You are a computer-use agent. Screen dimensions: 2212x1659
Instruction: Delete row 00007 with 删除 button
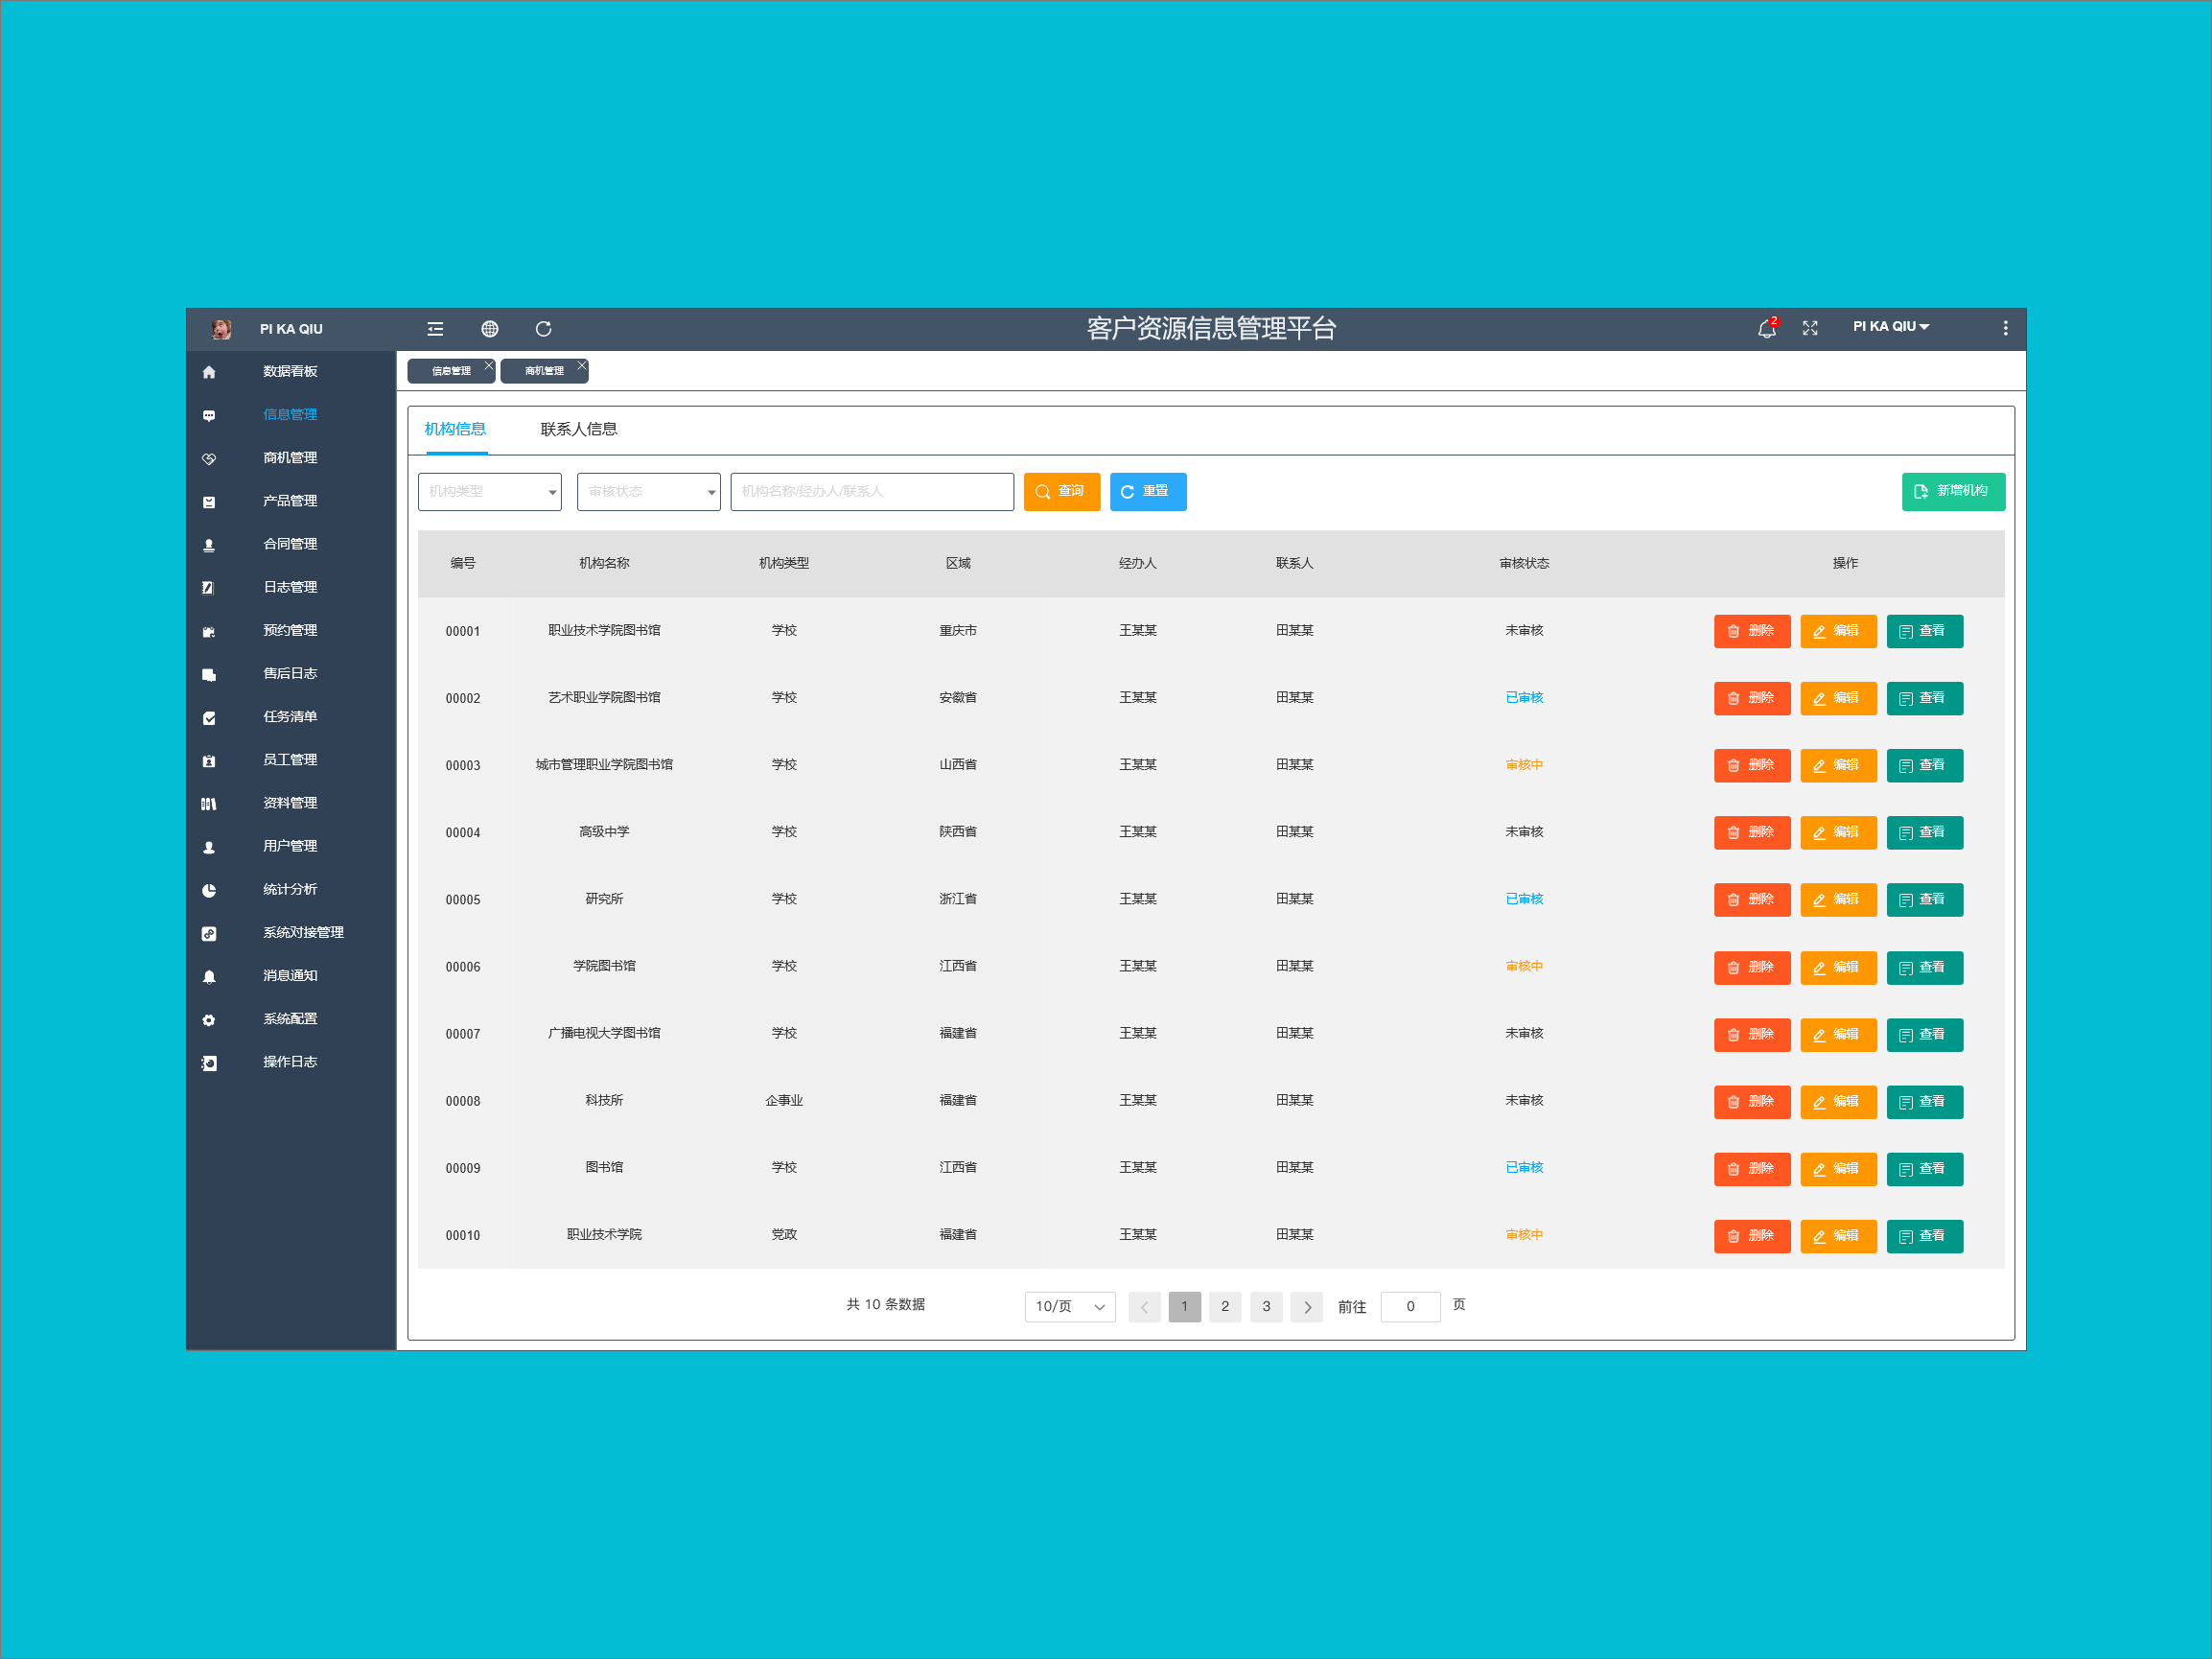point(1752,1035)
